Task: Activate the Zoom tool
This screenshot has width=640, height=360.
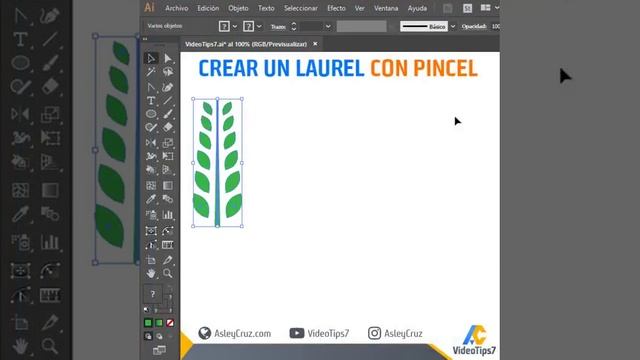Action: tap(168, 273)
